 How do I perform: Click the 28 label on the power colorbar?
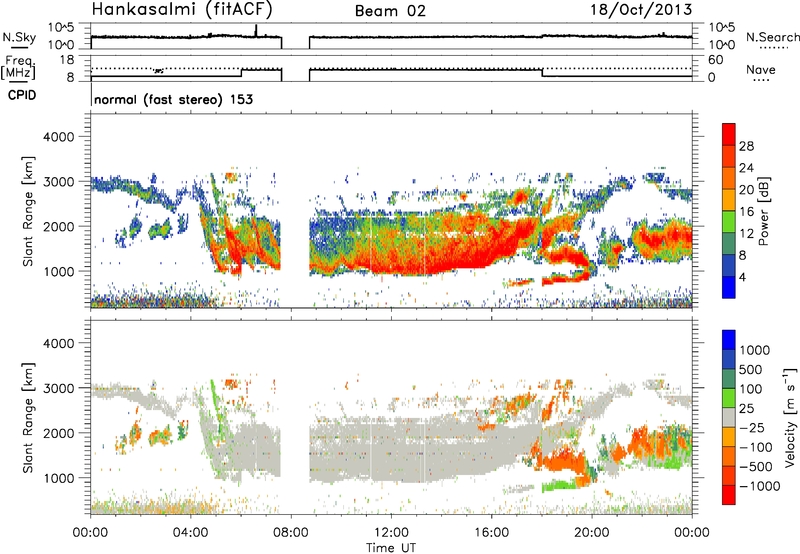(746, 146)
